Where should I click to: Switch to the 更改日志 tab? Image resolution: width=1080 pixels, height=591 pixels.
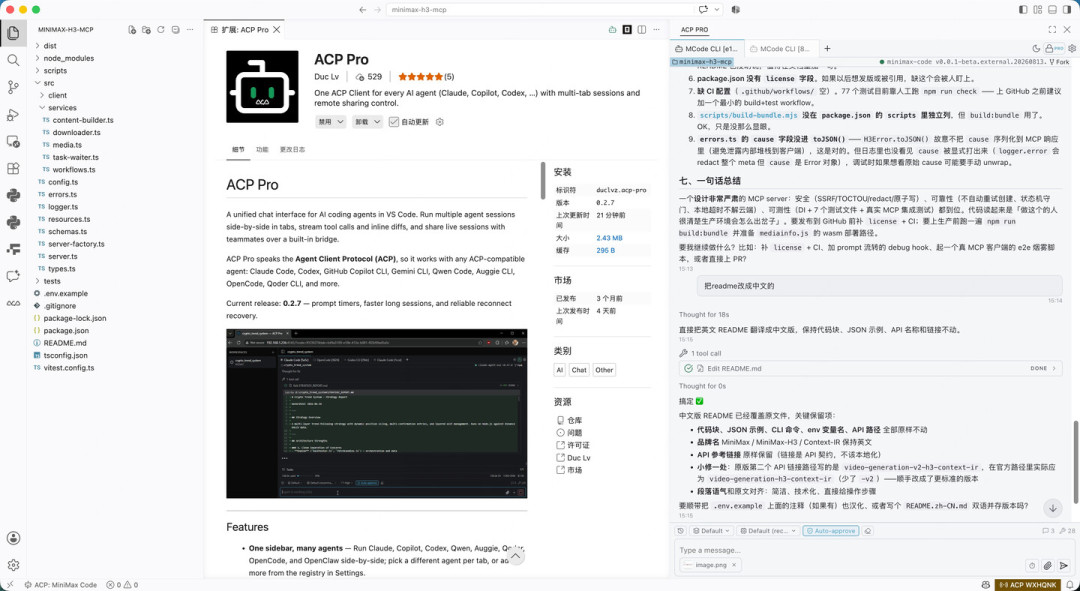click(x=292, y=149)
